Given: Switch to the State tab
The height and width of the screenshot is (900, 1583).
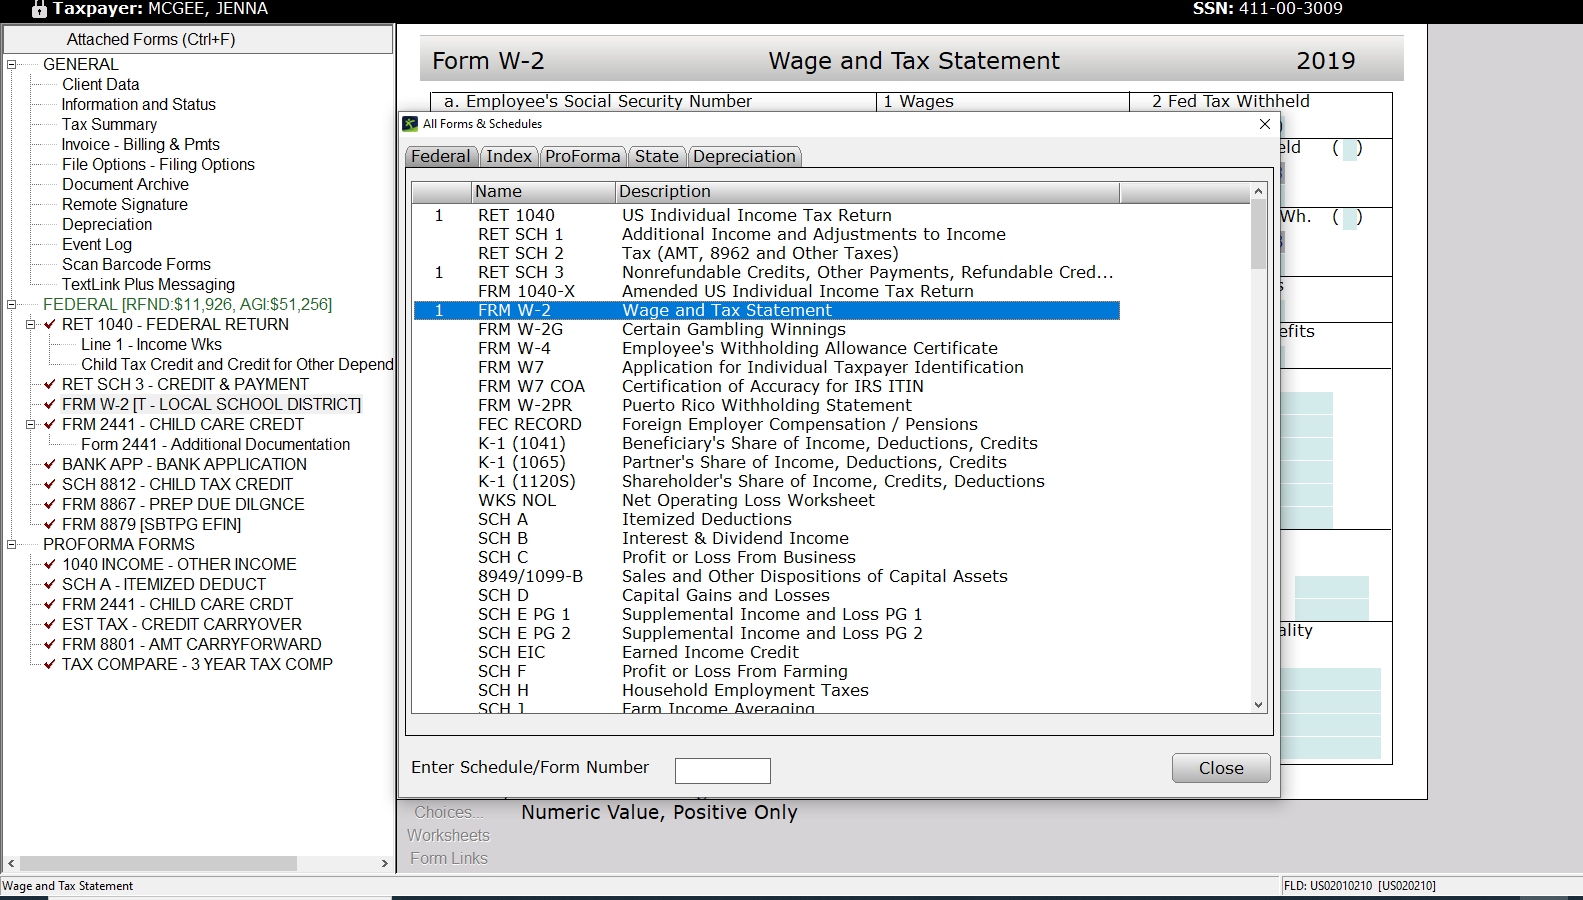Looking at the screenshot, I should tap(656, 156).
